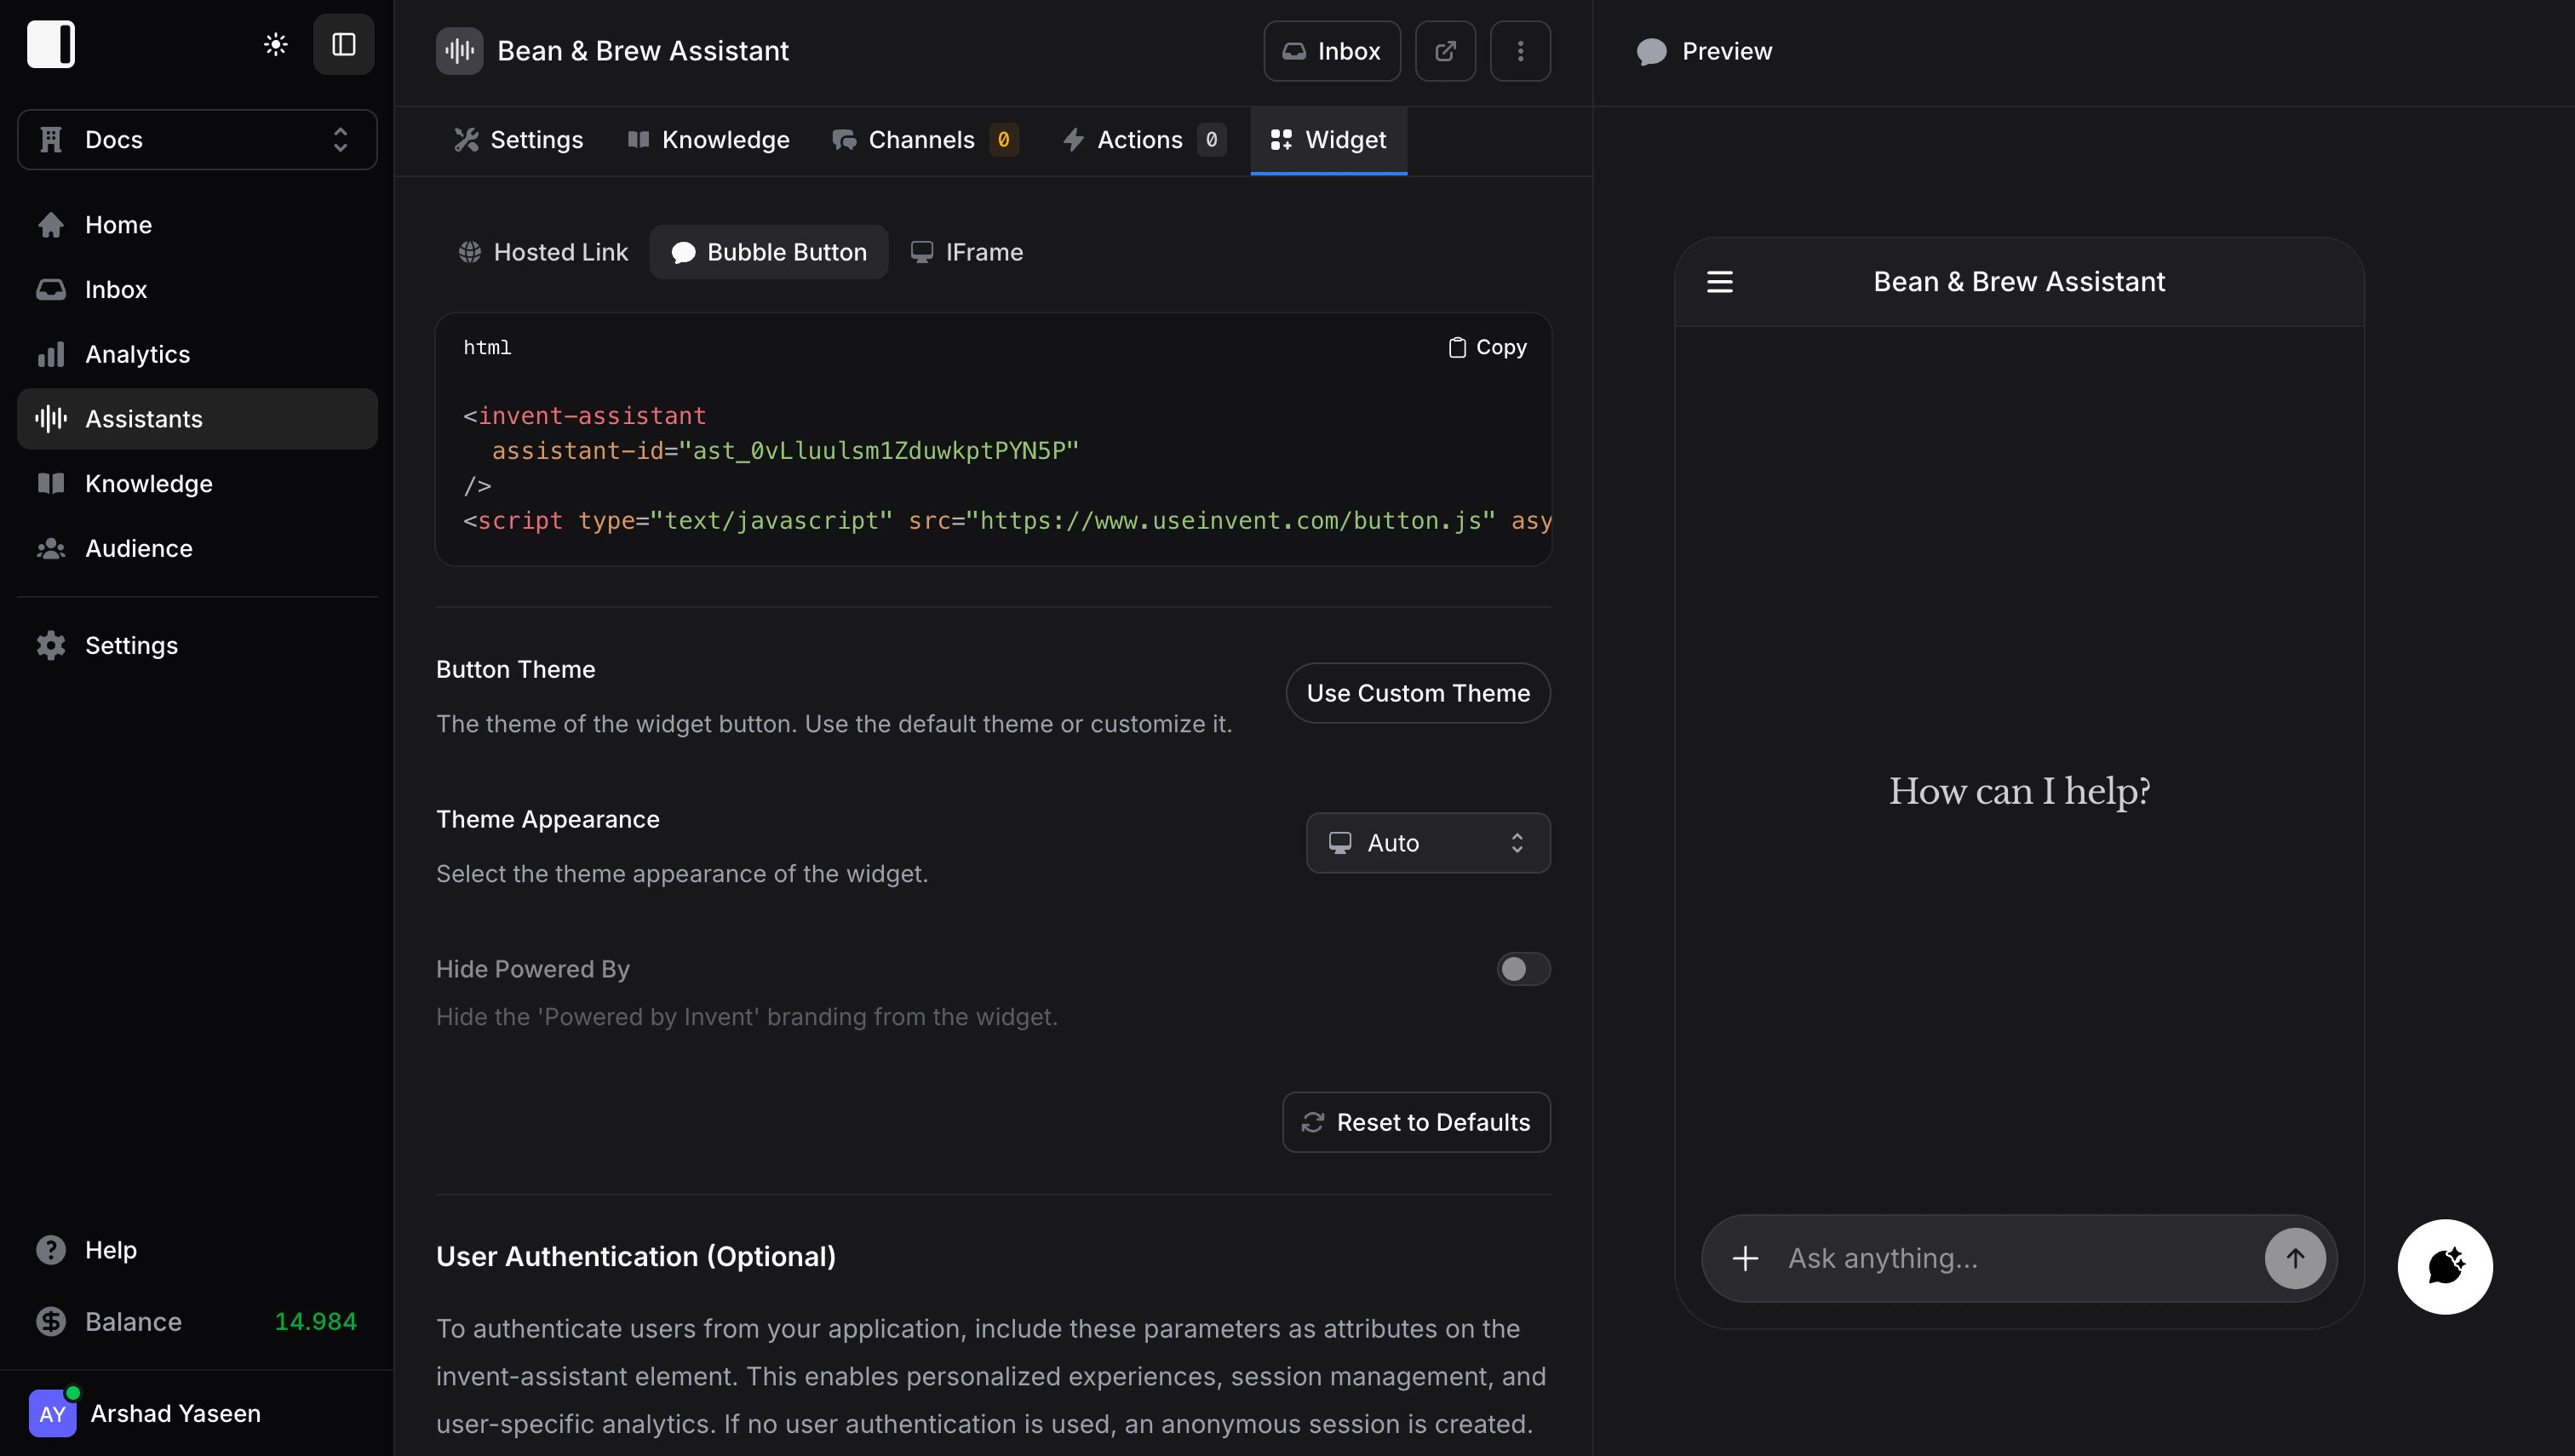The image size is (2575, 1456).
Task: Open assistant in new window icon
Action: tap(1445, 51)
